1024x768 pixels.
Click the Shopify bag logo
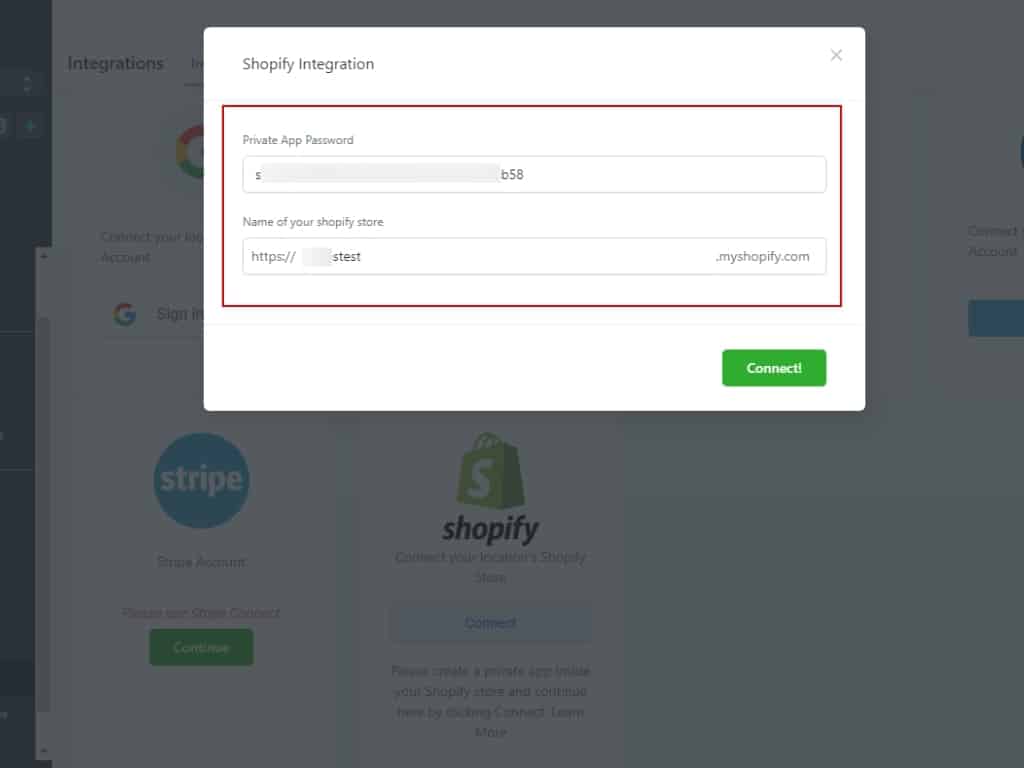[490, 471]
